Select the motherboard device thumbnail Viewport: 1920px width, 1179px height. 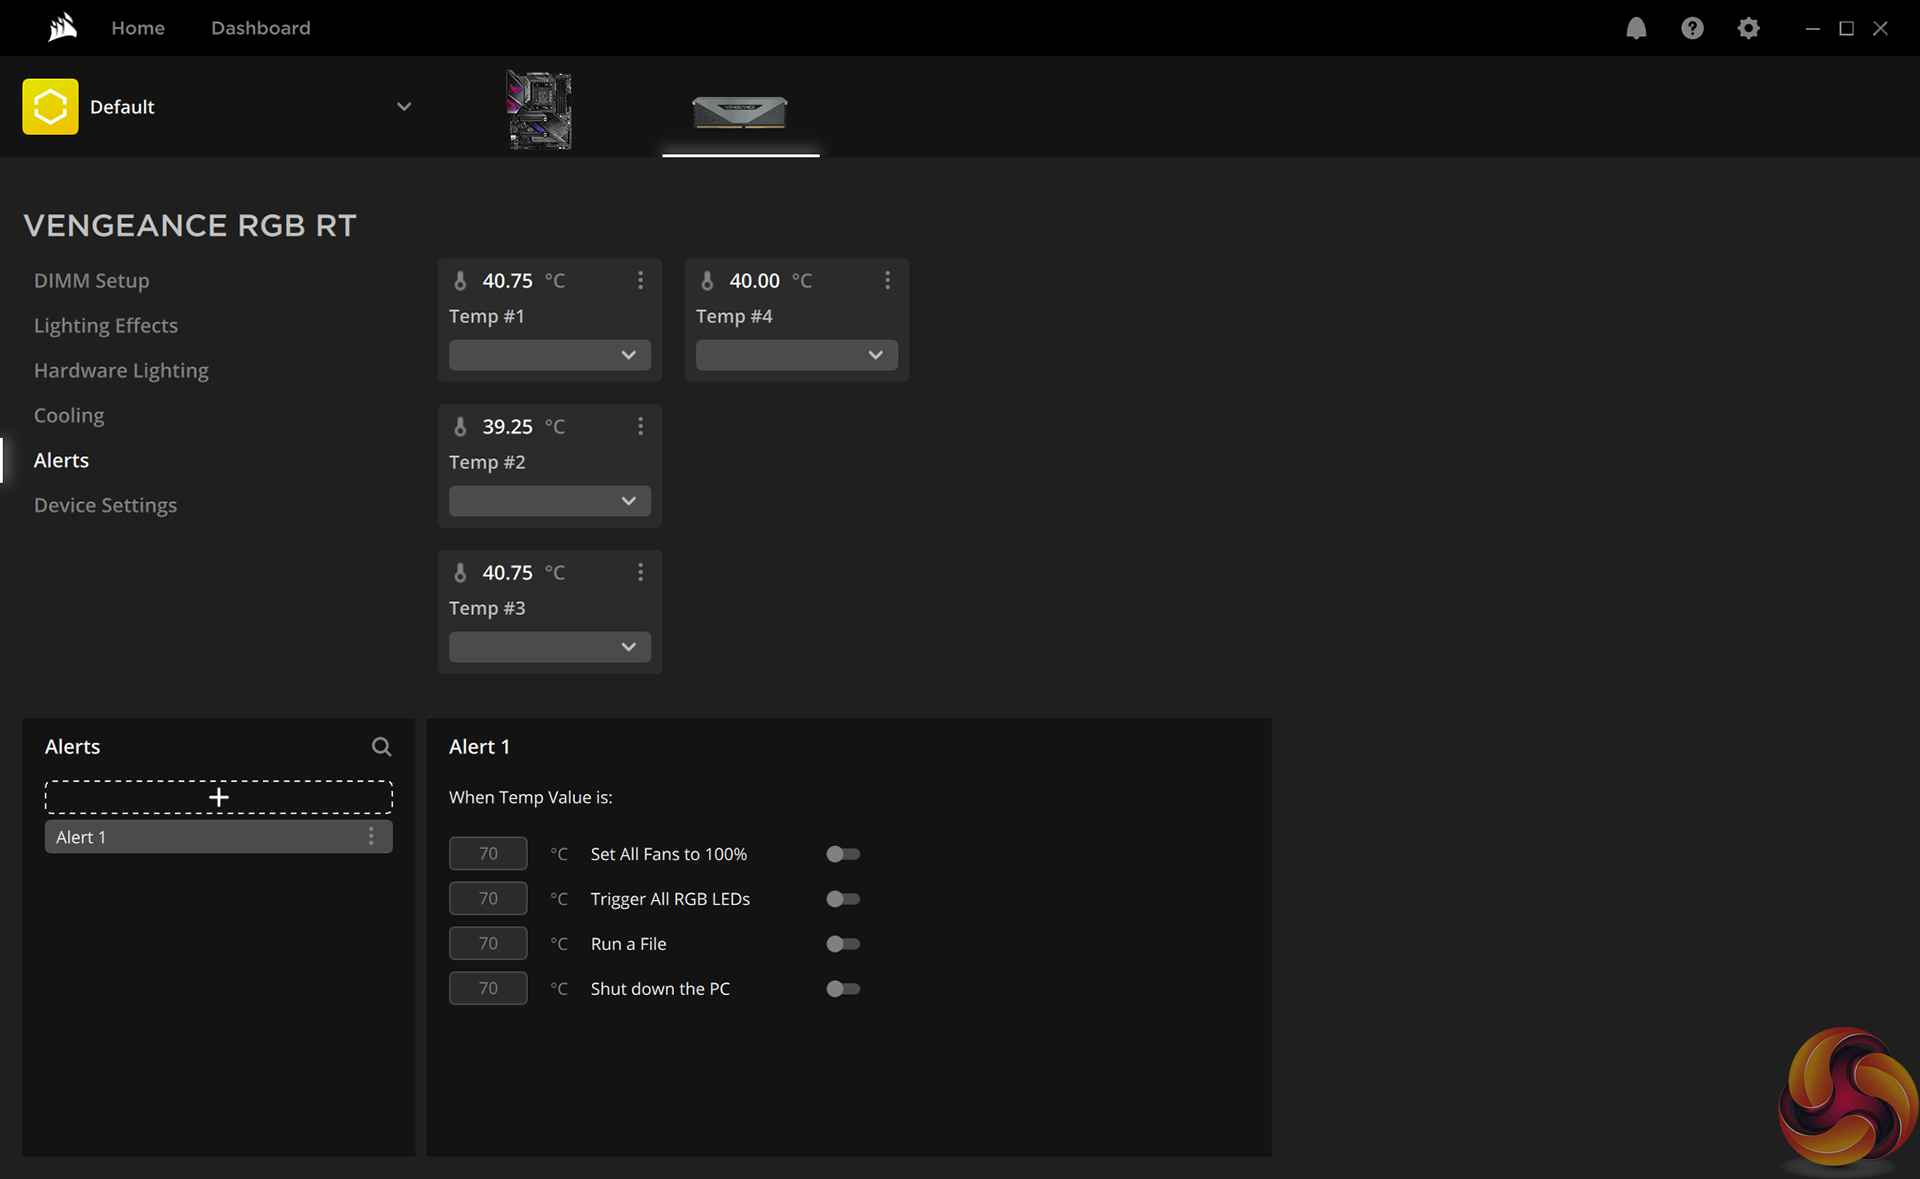coord(539,110)
